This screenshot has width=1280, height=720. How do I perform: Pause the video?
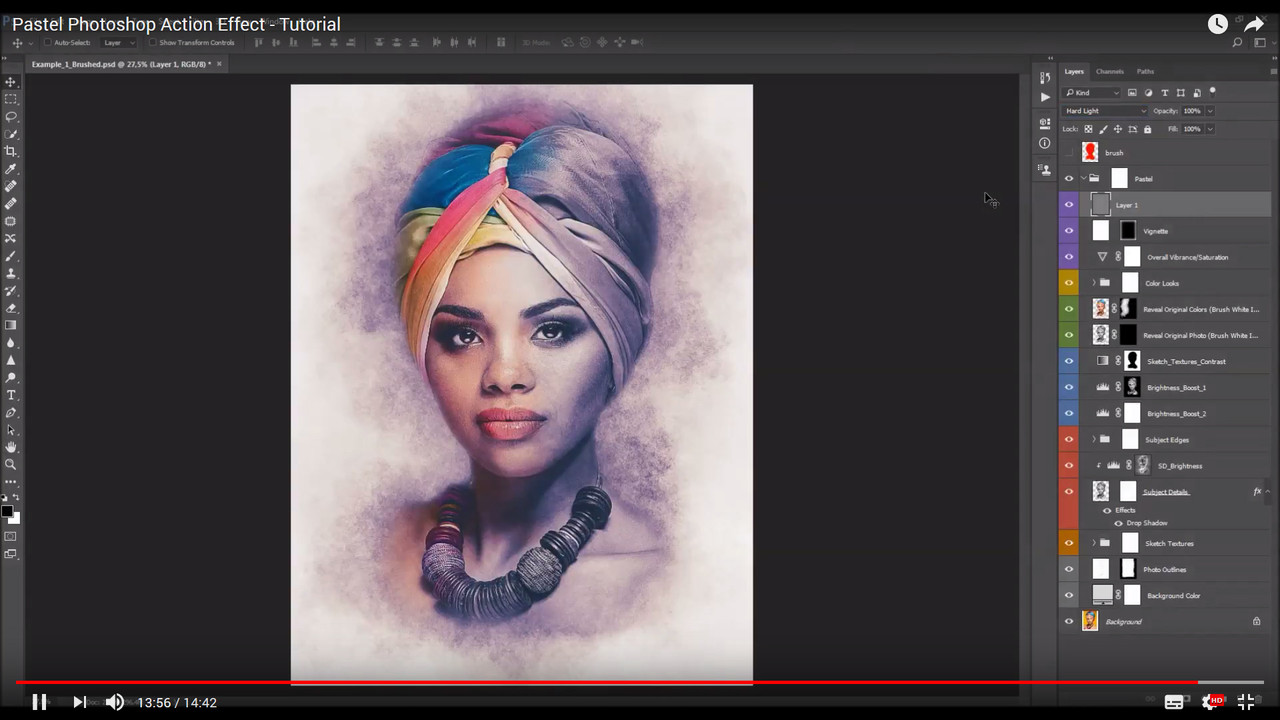tap(39, 702)
